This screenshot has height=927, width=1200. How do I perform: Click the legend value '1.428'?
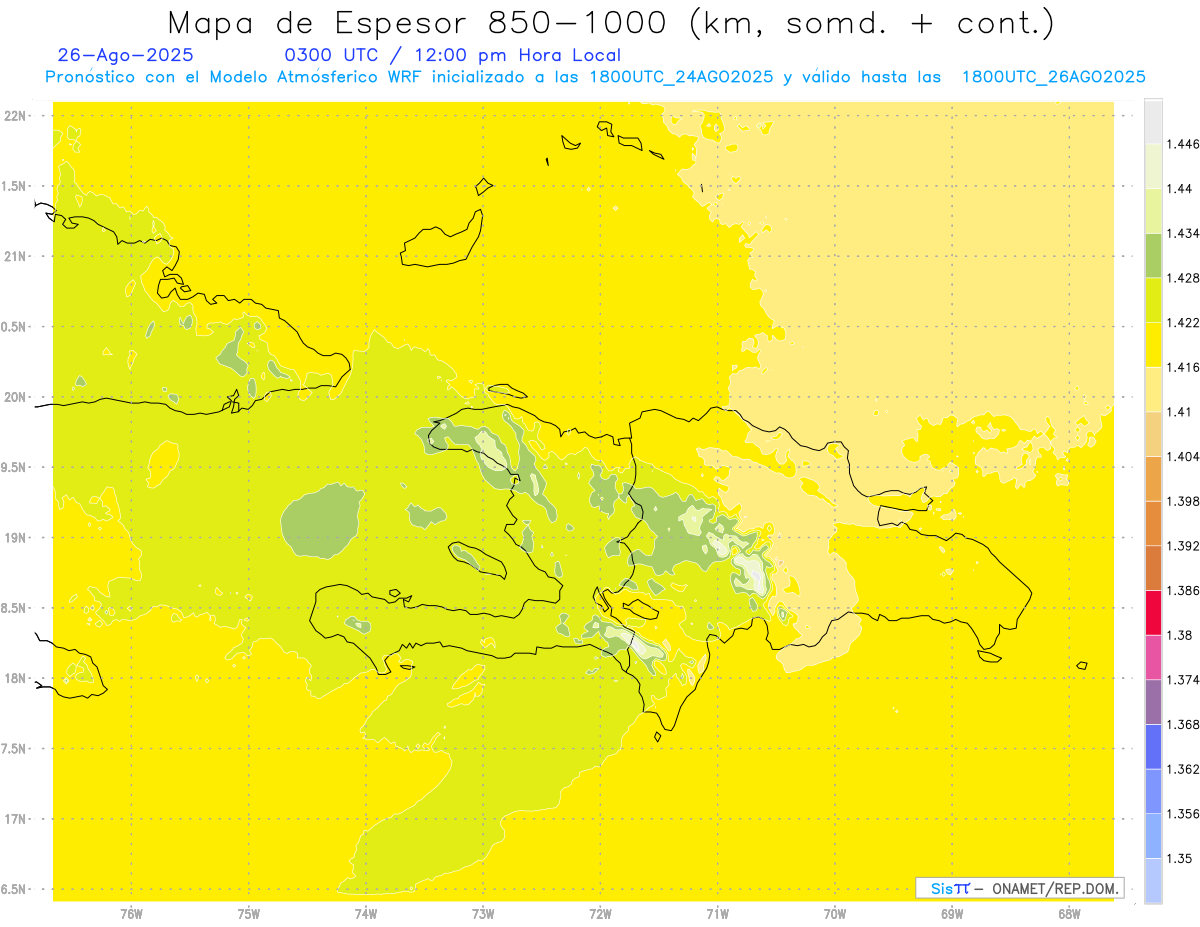pos(1183,278)
